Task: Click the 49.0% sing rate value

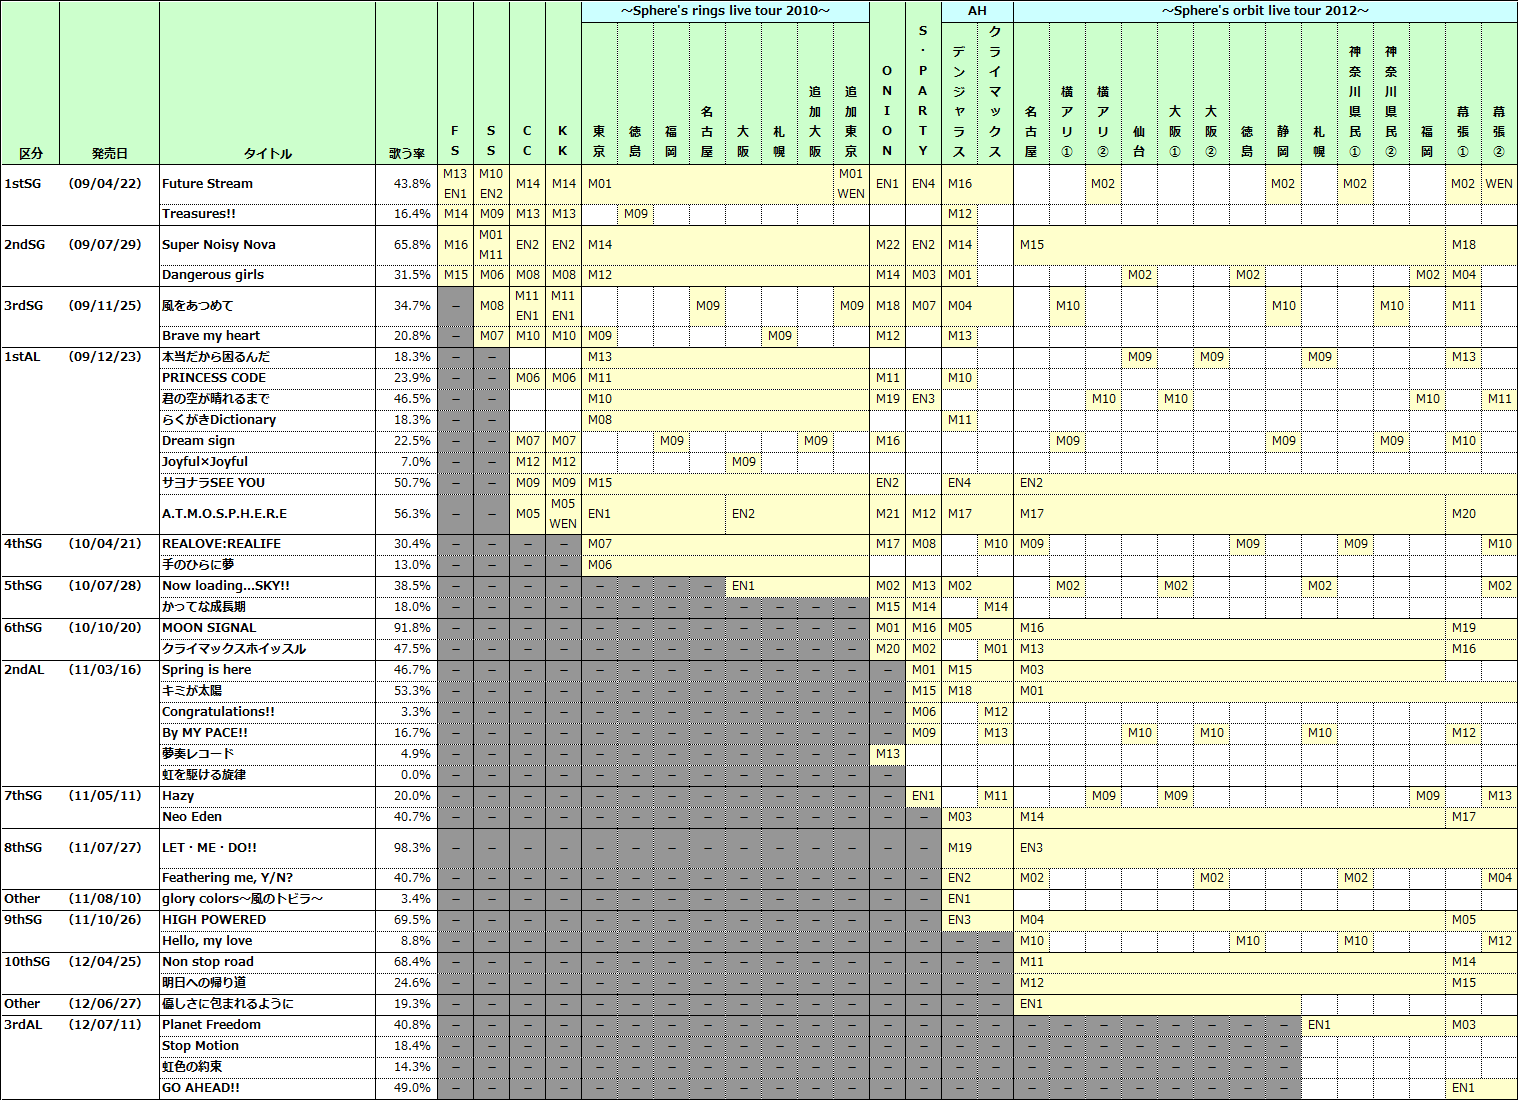Action: (412, 1088)
